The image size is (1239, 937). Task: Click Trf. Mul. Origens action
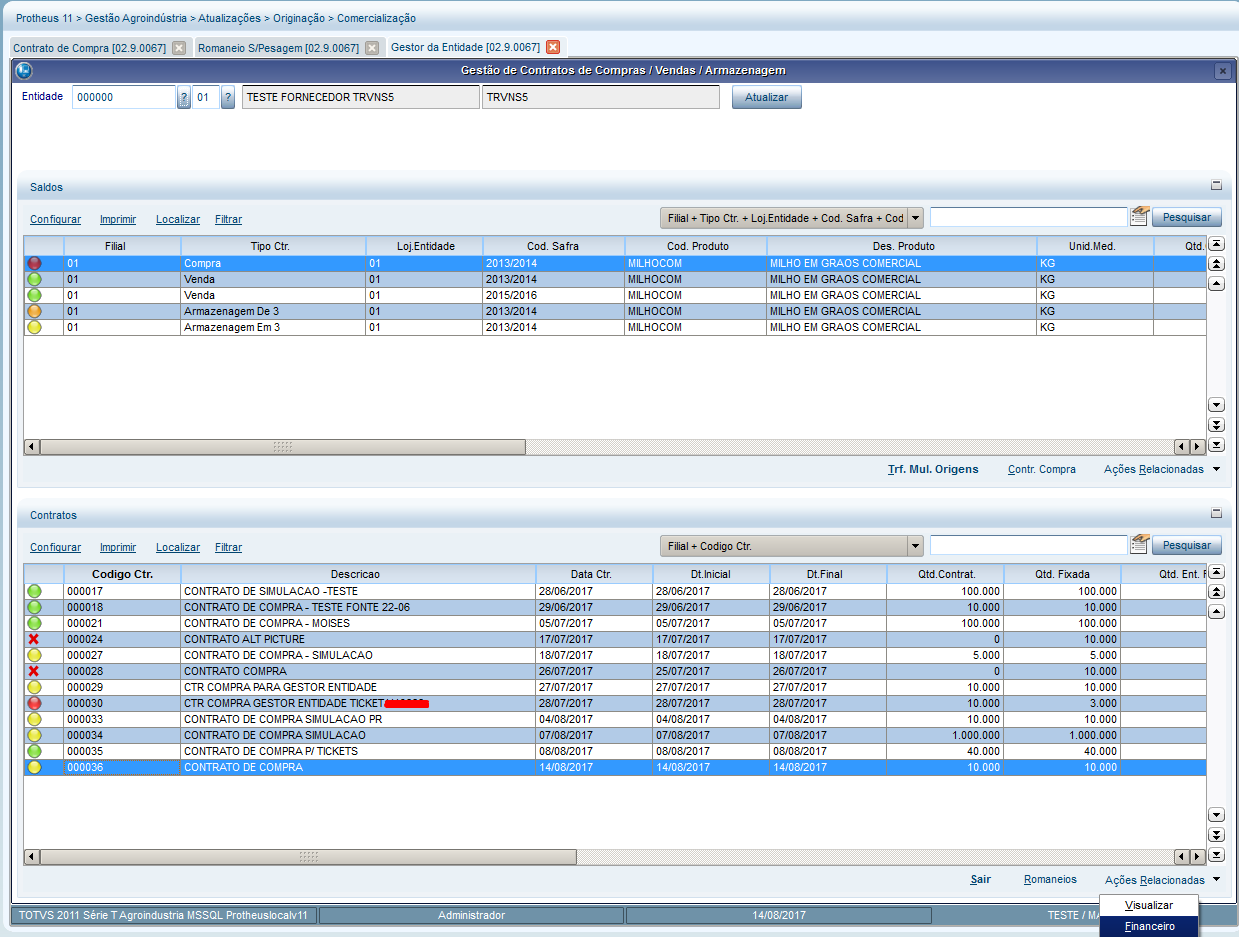tap(933, 469)
